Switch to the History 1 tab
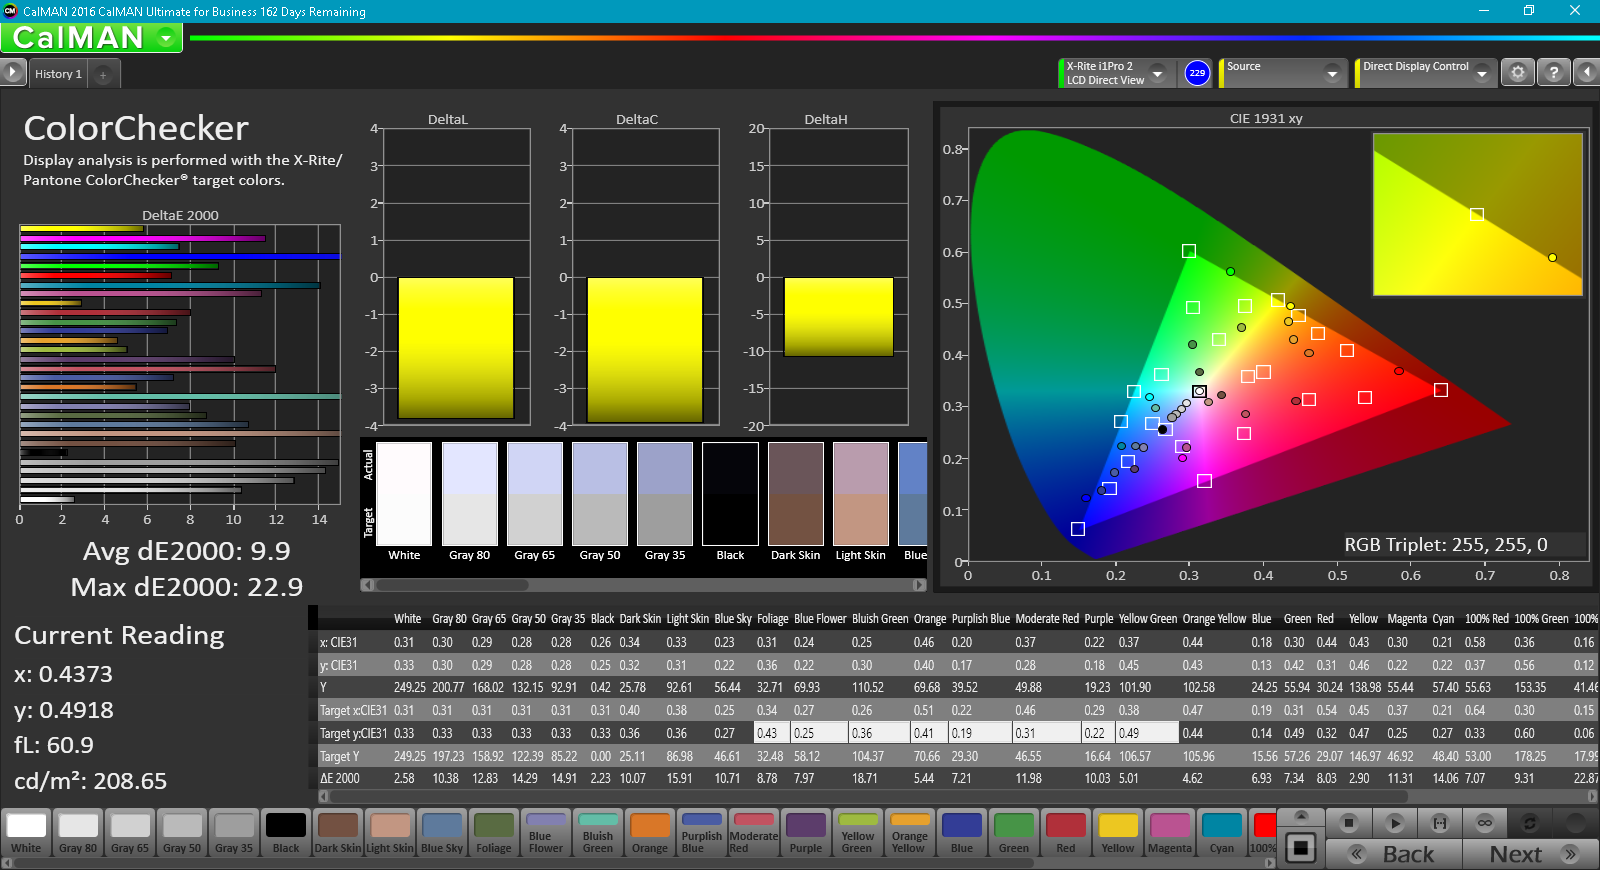Screen dimensions: 1600x870 pyautogui.click(x=58, y=74)
